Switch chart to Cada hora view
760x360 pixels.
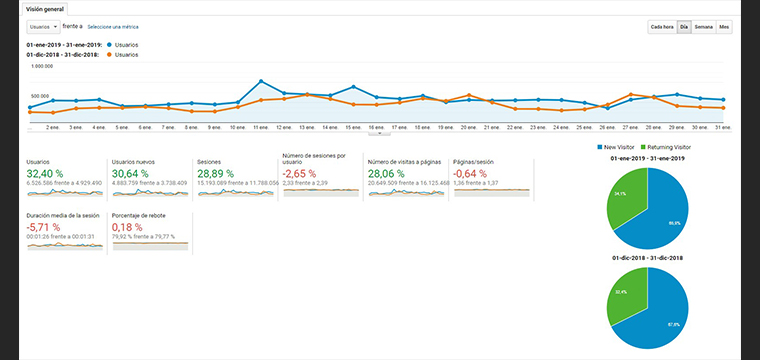click(x=662, y=27)
